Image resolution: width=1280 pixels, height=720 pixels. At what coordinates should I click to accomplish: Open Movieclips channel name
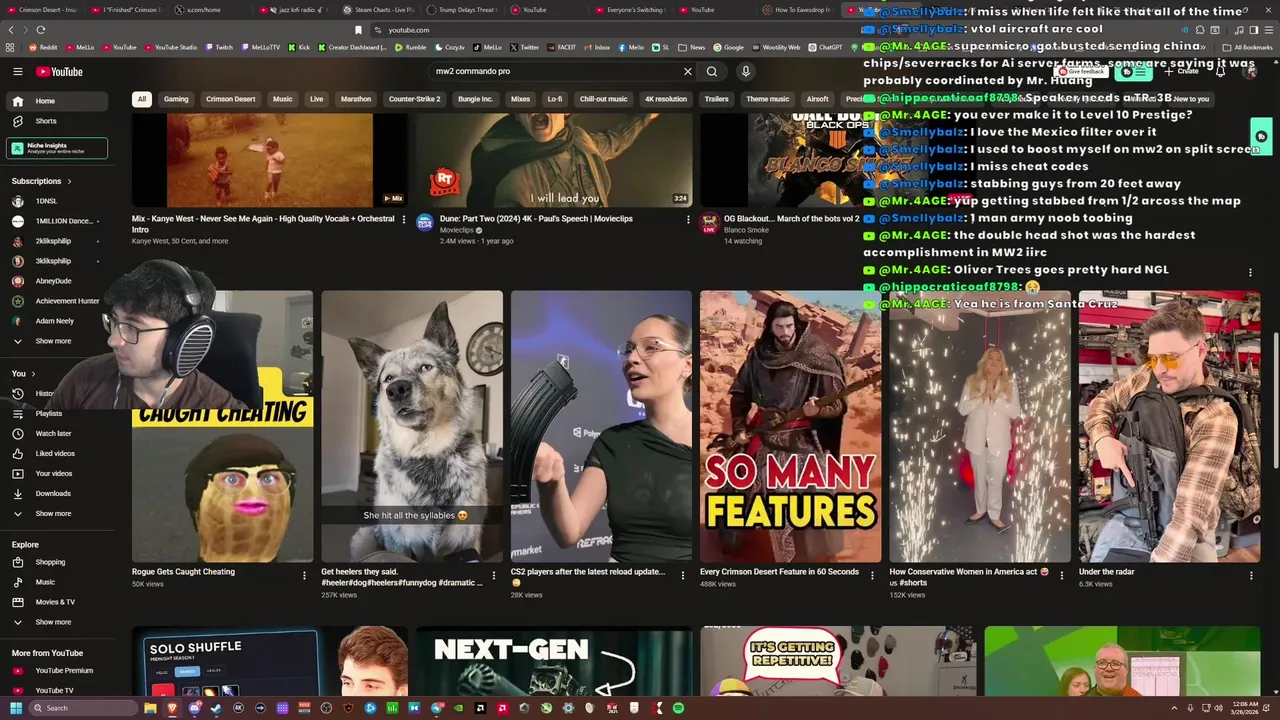[456, 230]
